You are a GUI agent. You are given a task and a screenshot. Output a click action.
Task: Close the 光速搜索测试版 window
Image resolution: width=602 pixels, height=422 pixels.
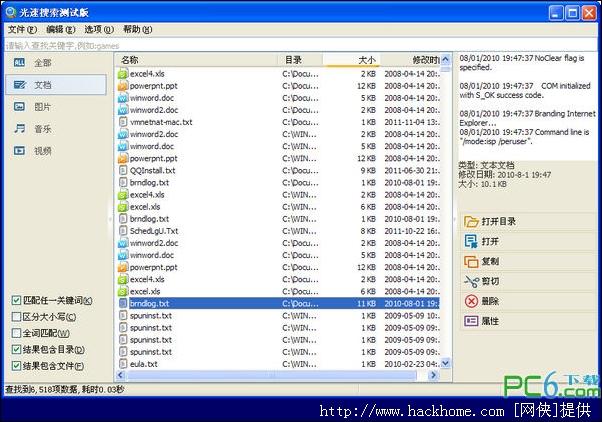pyautogui.click(x=589, y=13)
